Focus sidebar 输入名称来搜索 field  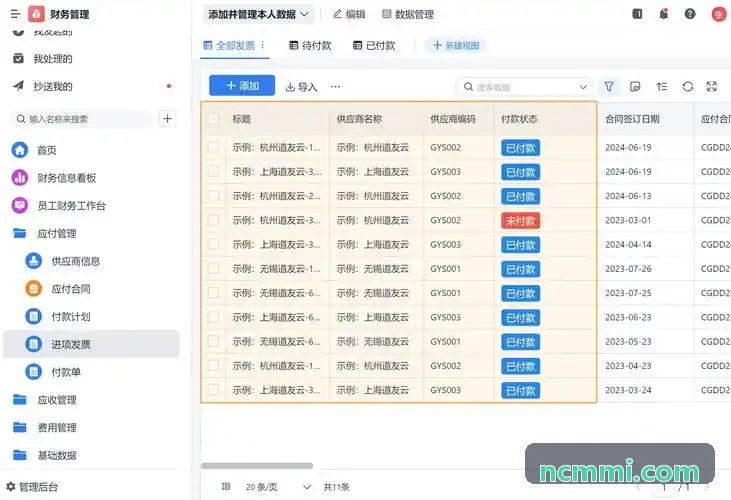tap(80, 119)
